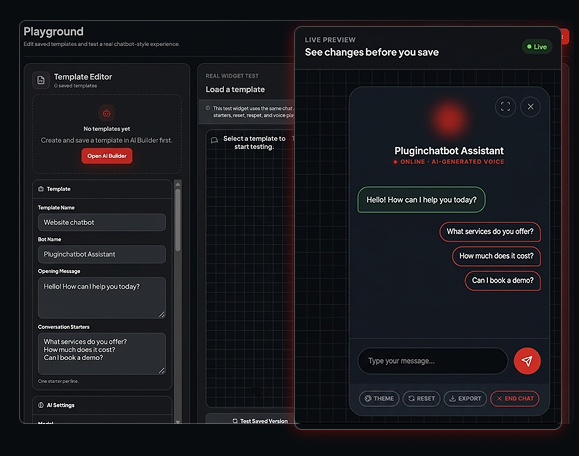This screenshot has height=456, width=579.
Task: Click the scrollbar up arrow in Template Editor
Action: tap(178, 184)
